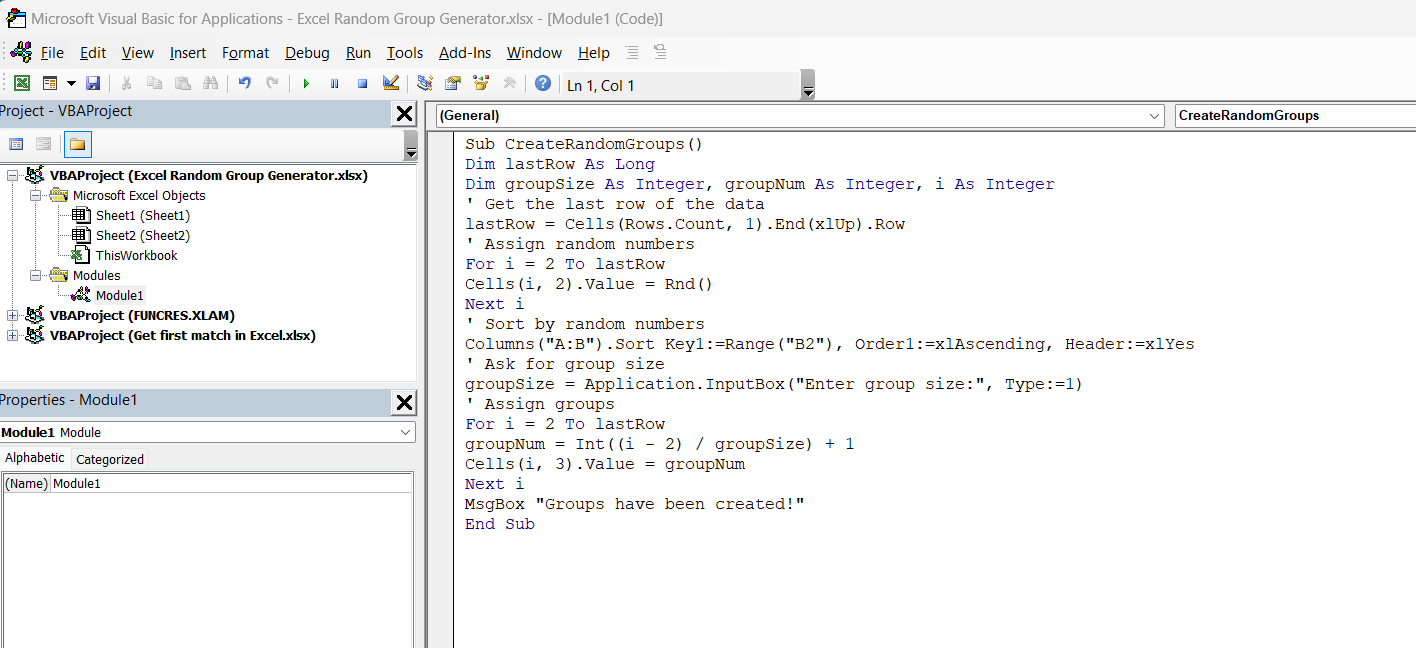The height and width of the screenshot is (648, 1416).
Task: Open the Insert menu
Action: [x=188, y=53]
